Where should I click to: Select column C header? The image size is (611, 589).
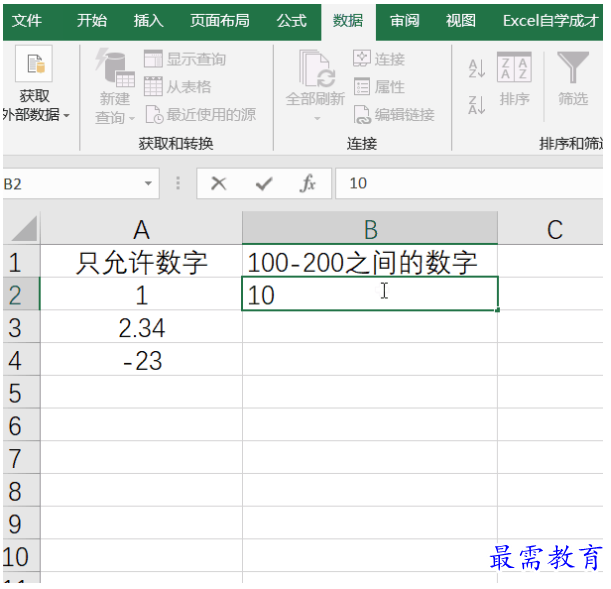coord(551,229)
